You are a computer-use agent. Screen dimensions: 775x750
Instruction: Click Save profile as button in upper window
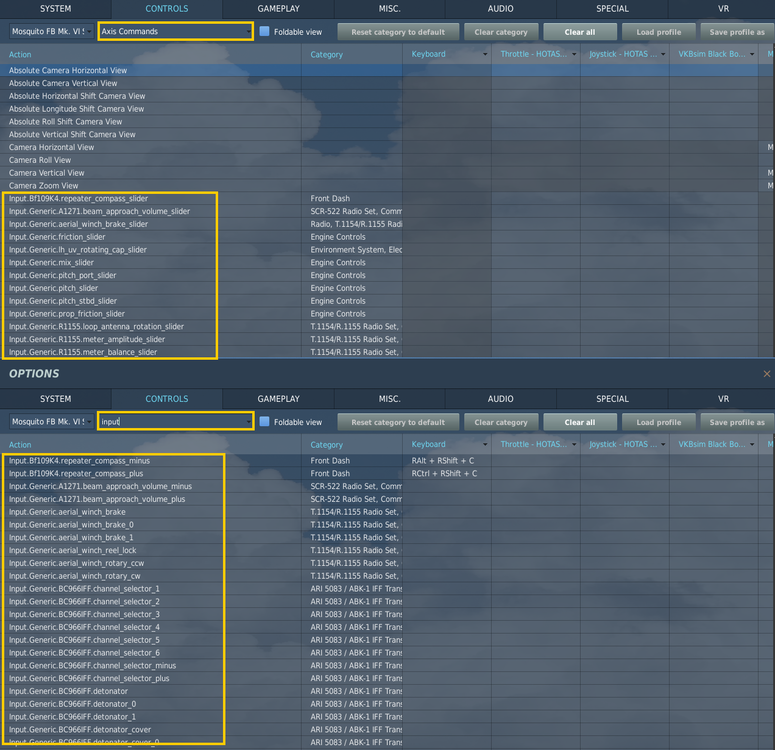[737, 32]
